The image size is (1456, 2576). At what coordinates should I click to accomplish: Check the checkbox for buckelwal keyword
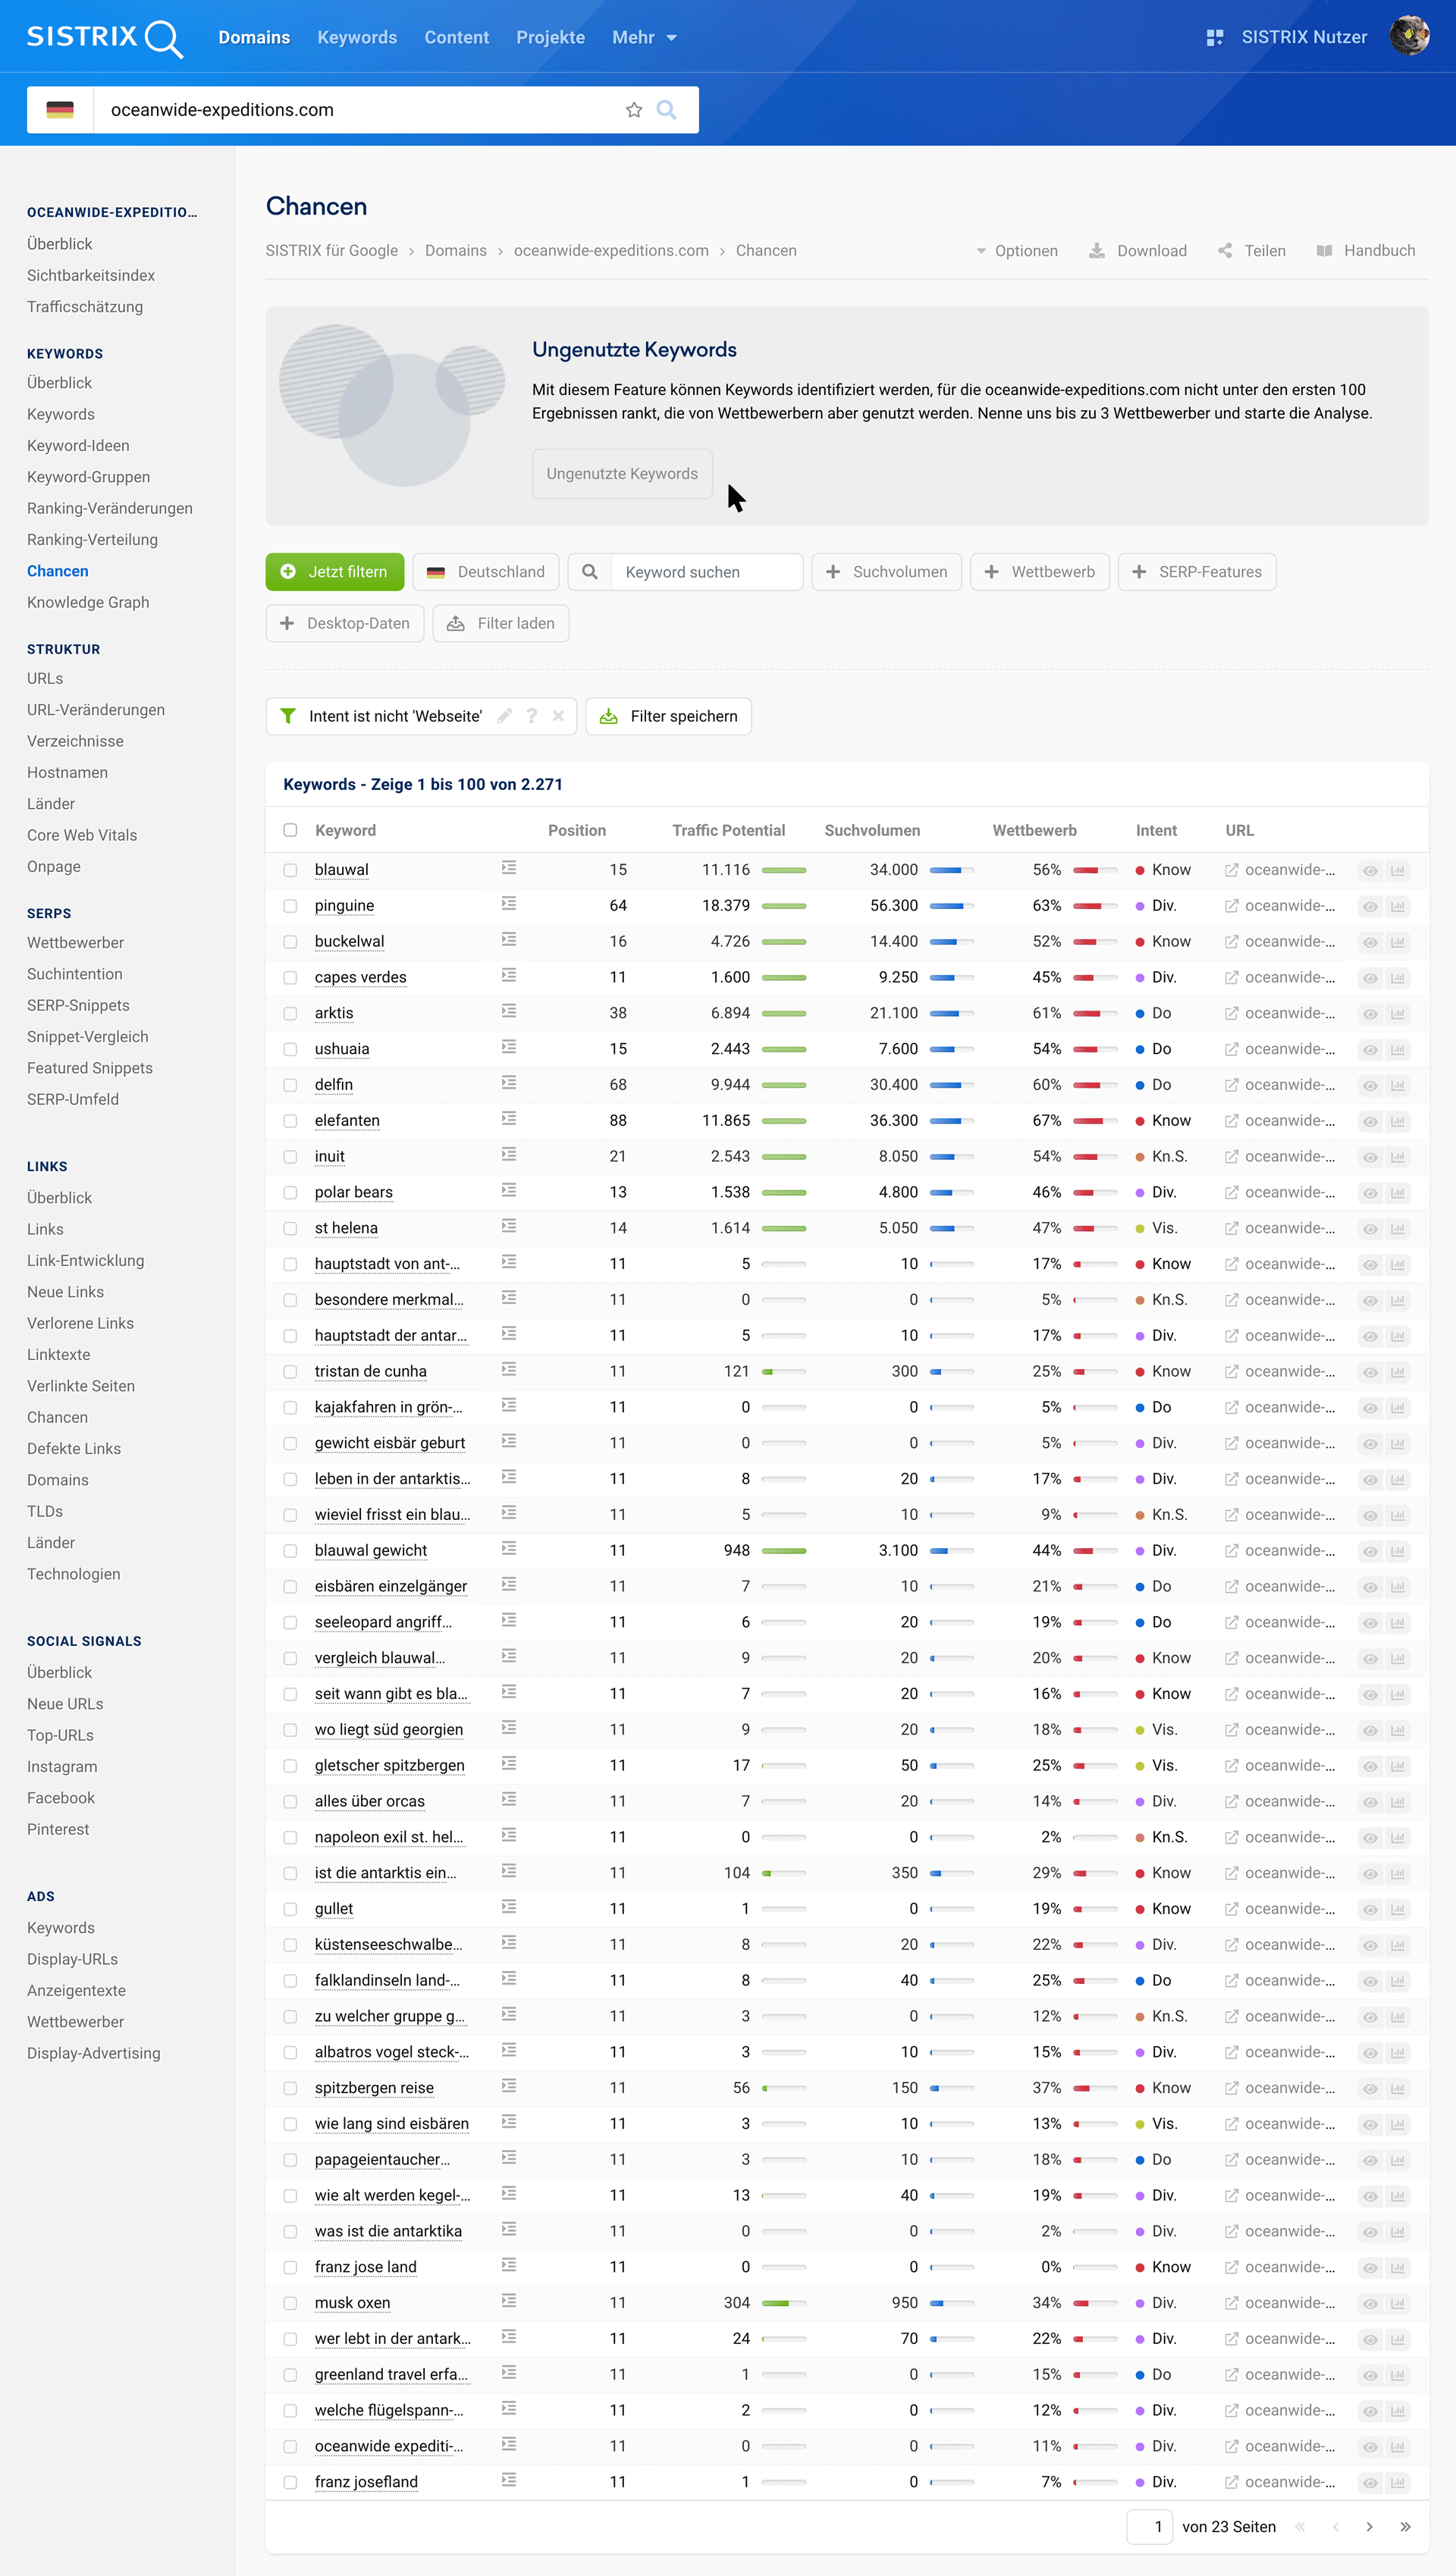(x=290, y=942)
